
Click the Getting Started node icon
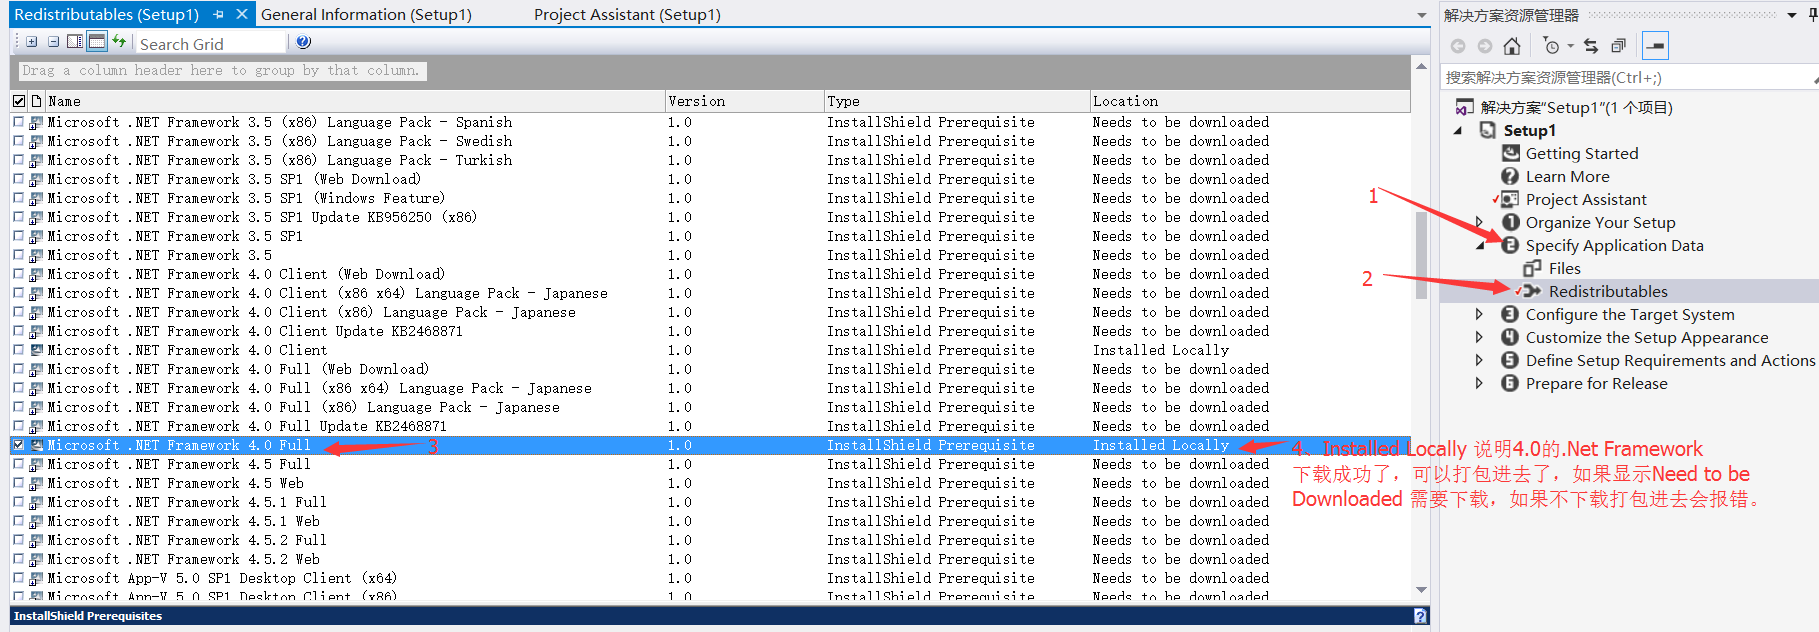tap(1511, 153)
